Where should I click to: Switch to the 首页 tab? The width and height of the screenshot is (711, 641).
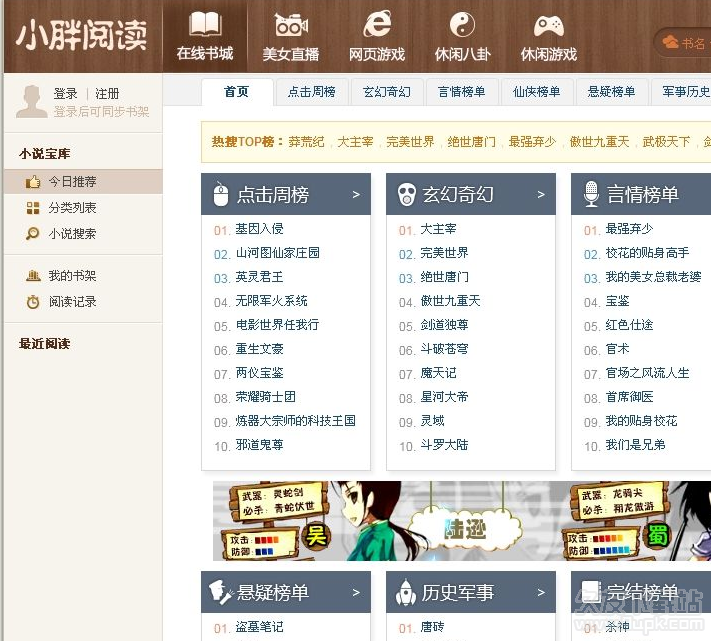coord(237,92)
